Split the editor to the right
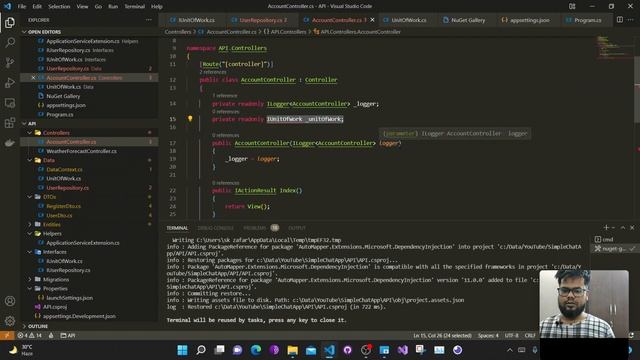The image size is (640, 360). click(x=620, y=20)
